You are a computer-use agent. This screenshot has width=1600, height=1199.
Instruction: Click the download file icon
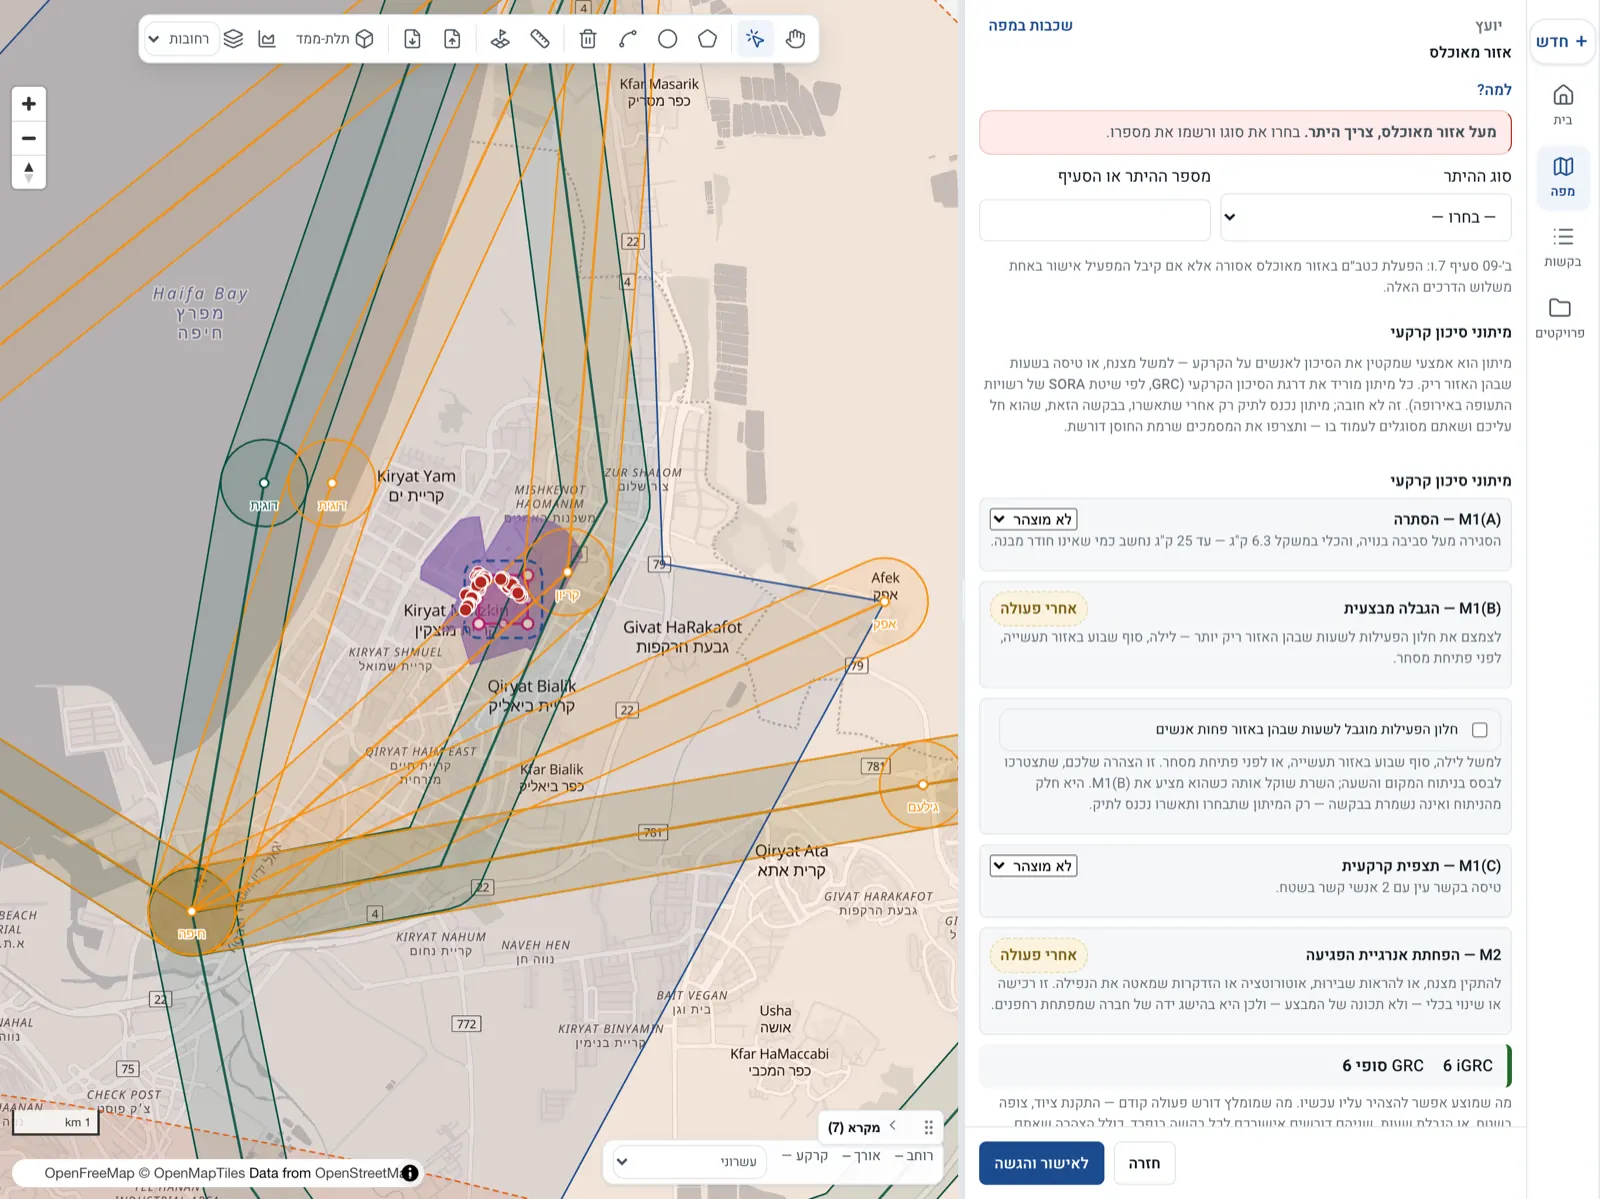(412, 39)
